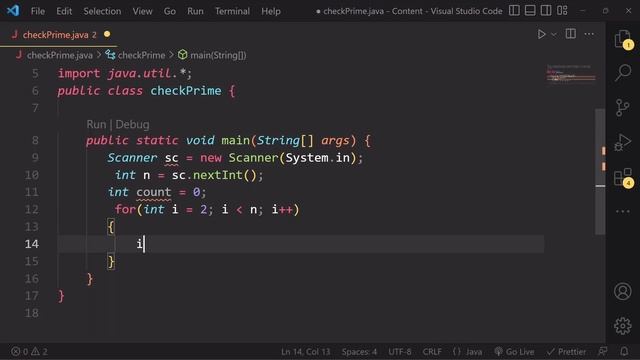Screen dimensions: 640x360
Task: Click the import java.util.* line
Action: (x=124, y=73)
